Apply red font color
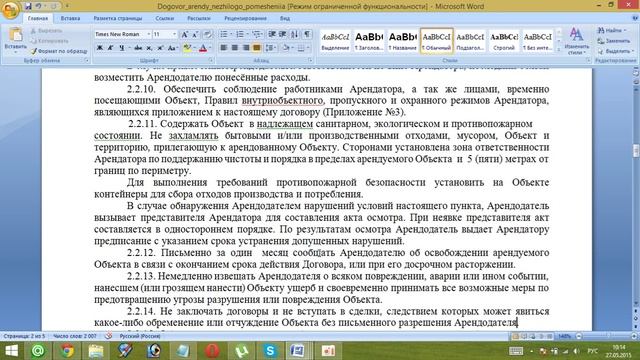 [203, 48]
